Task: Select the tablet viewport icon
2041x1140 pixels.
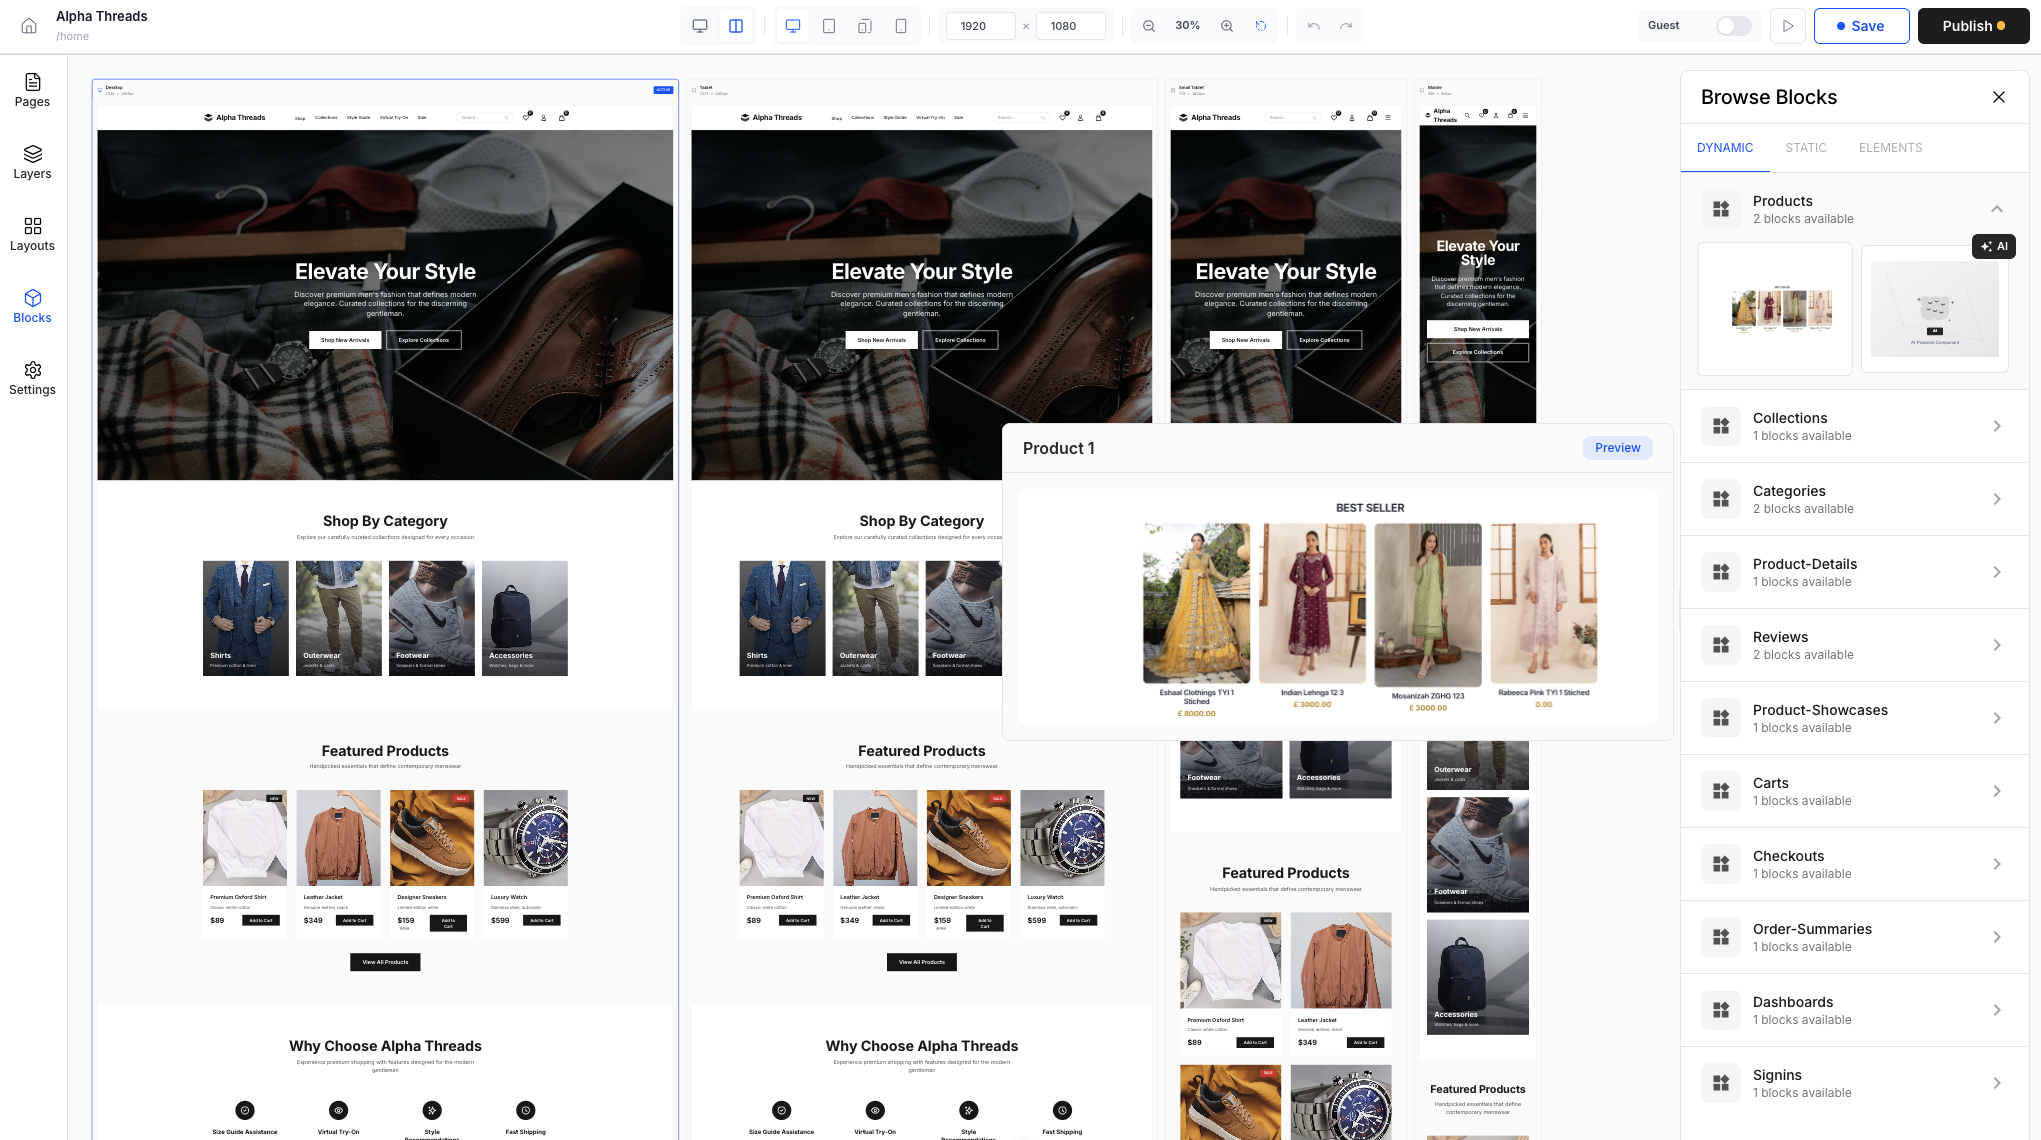Action: [x=829, y=26]
